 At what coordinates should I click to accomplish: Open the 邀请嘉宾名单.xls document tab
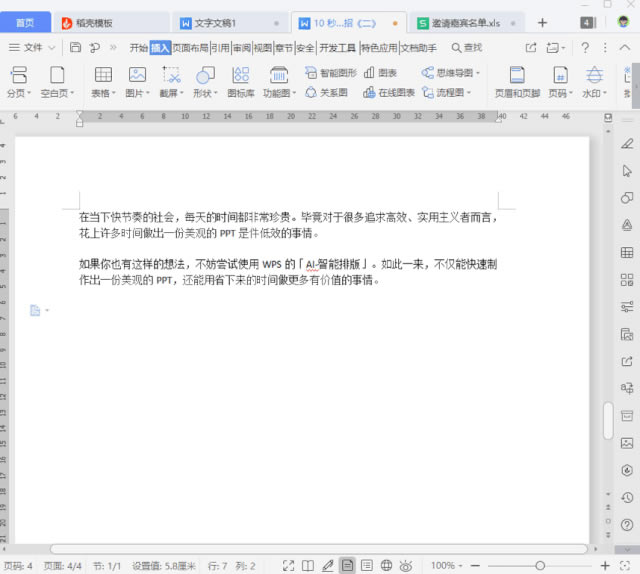point(466,23)
